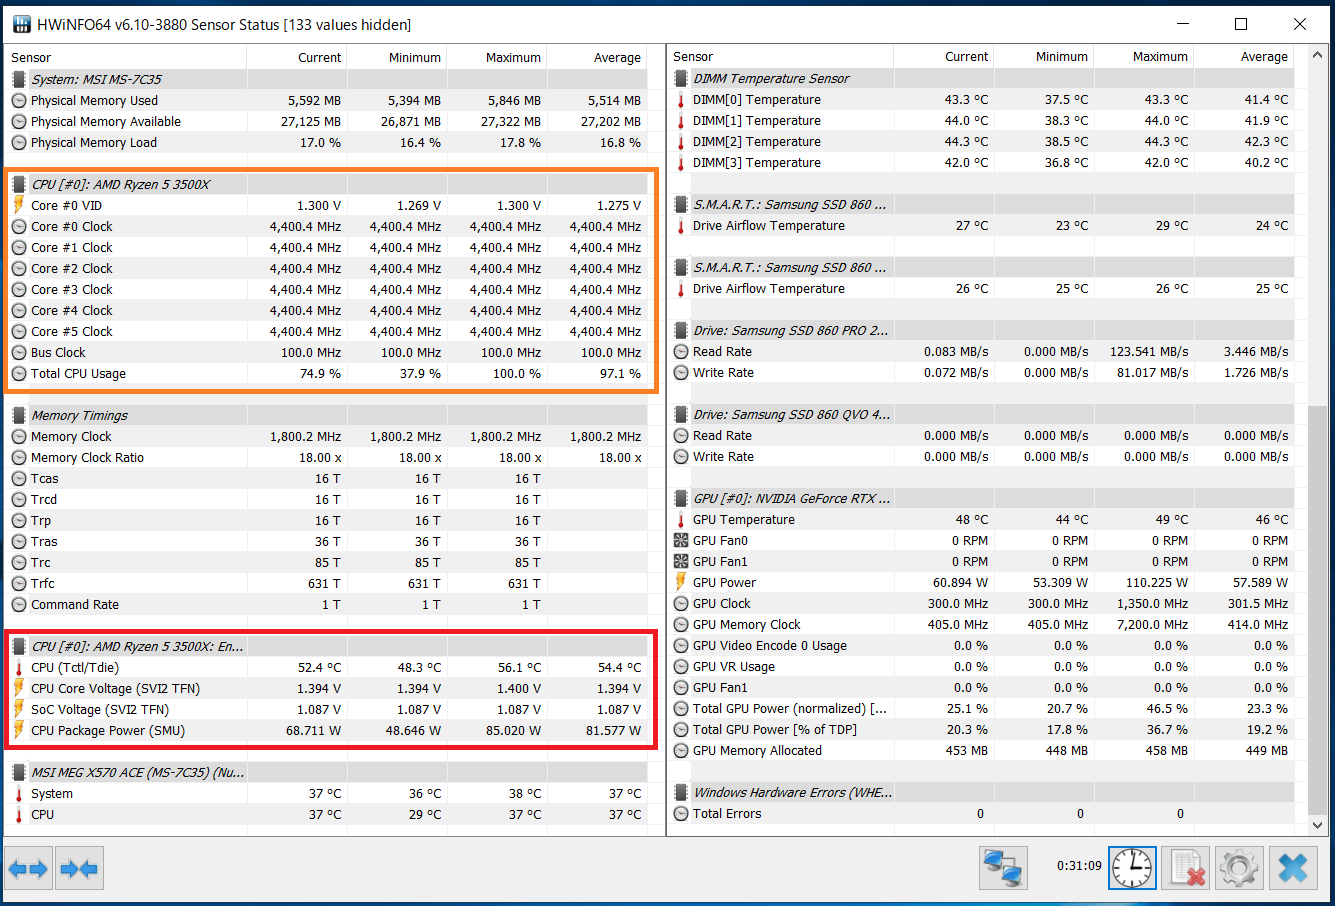Select the Total GPU Power [% of TDP] row
1335x906 pixels.
(982, 729)
